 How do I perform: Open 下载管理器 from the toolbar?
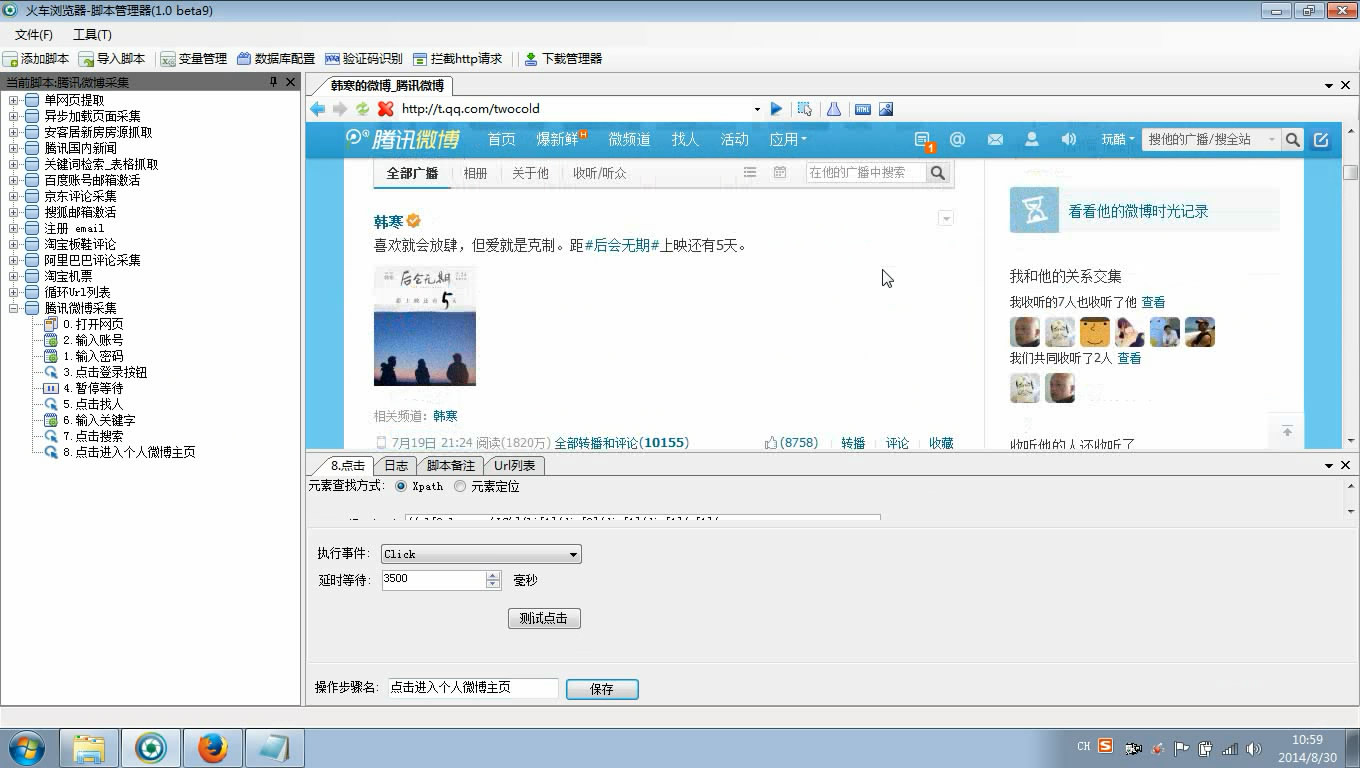point(563,59)
